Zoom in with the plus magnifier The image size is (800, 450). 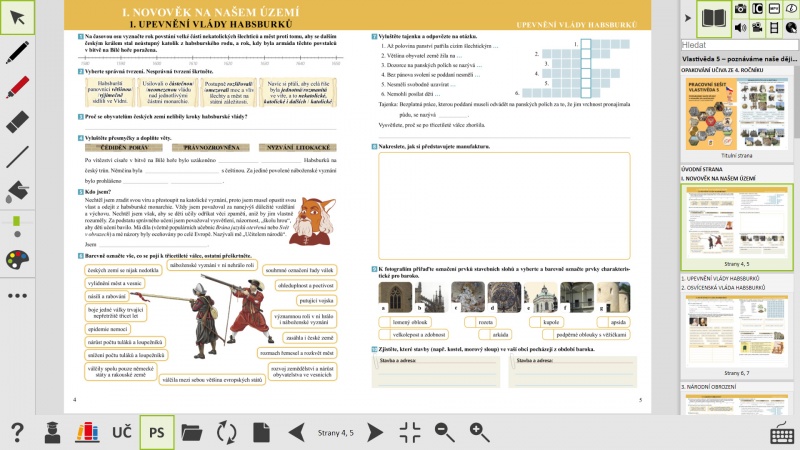coord(480,432)
